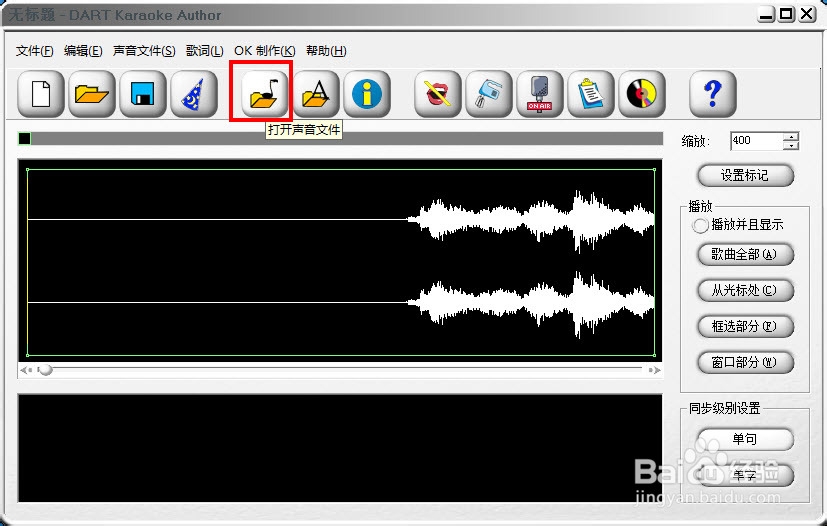
Task: Click the clipboard notes icon
Action: pos(591,93)
